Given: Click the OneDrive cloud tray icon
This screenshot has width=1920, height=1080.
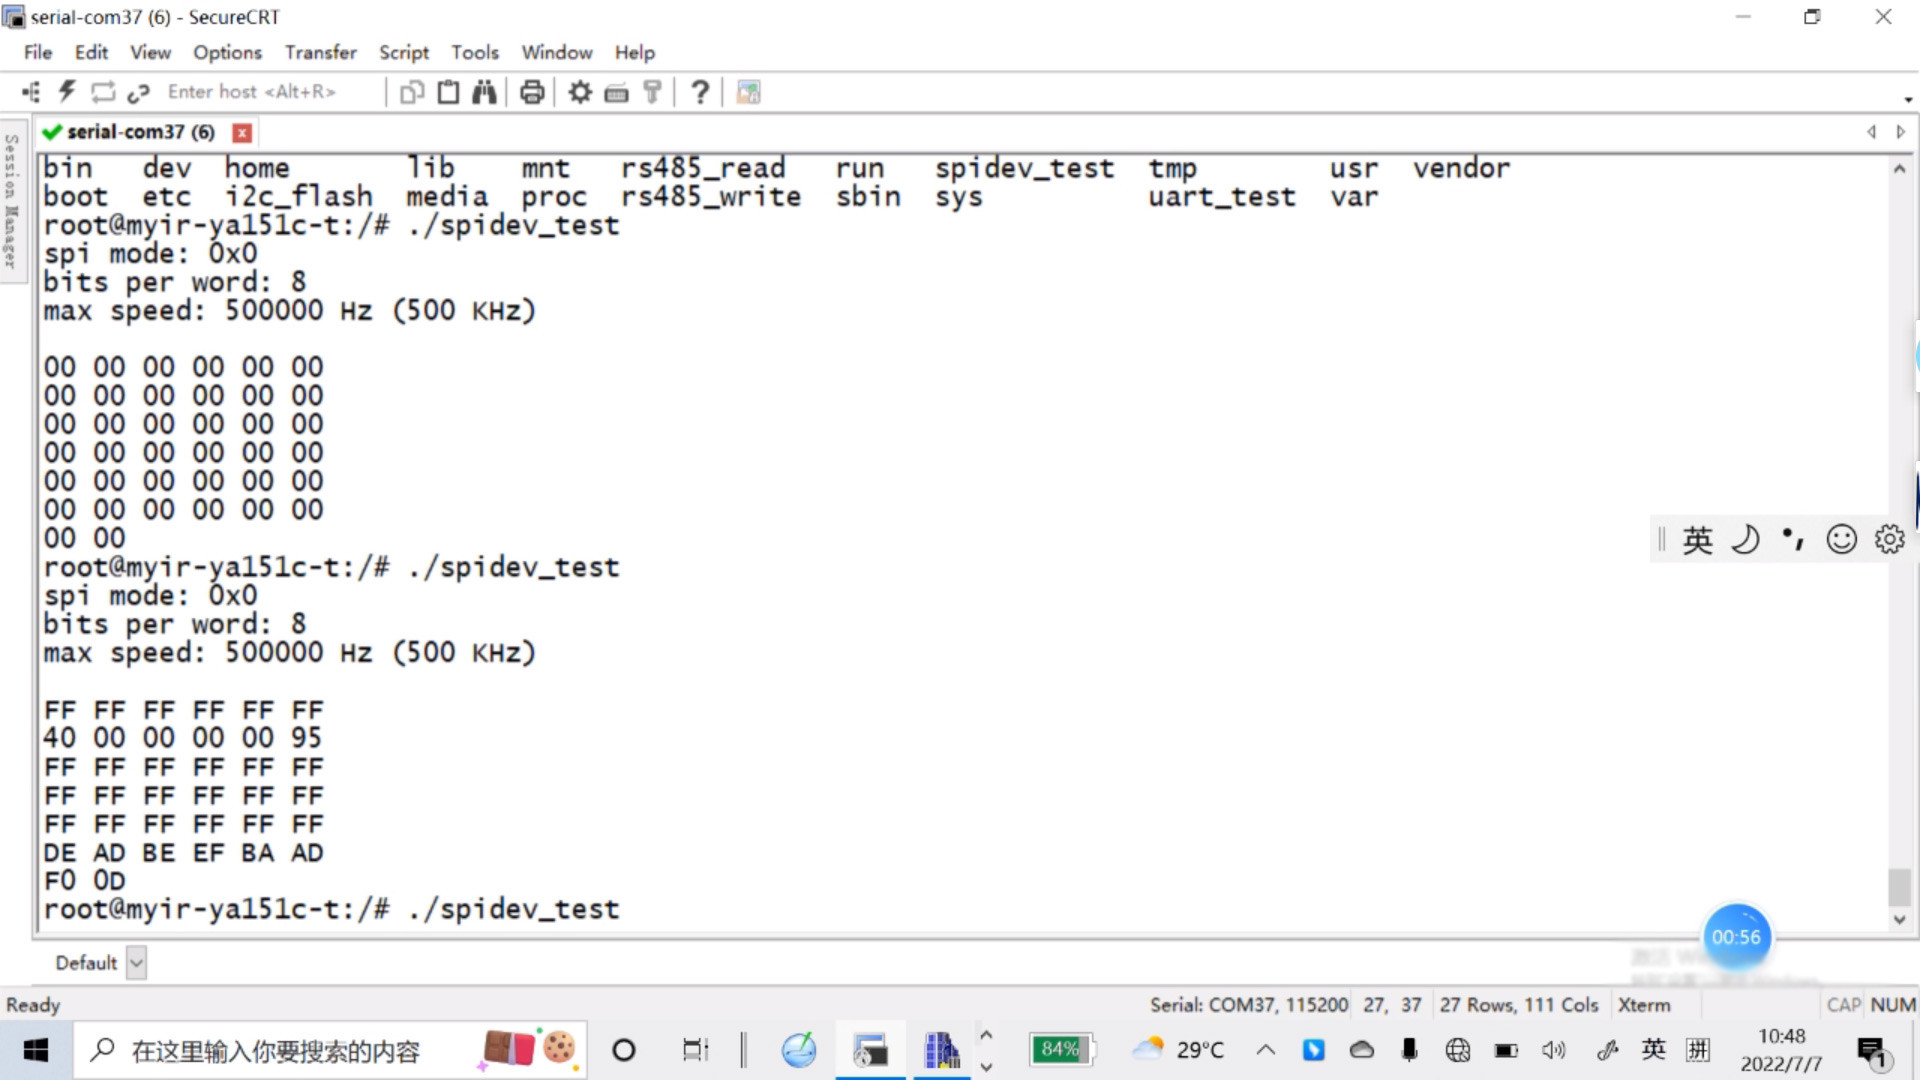Looking at the screenshot, I should 1361,1049.
